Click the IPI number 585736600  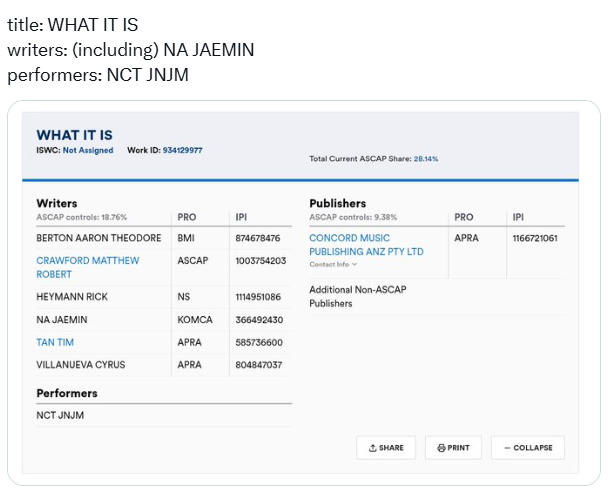pos(259,343)
